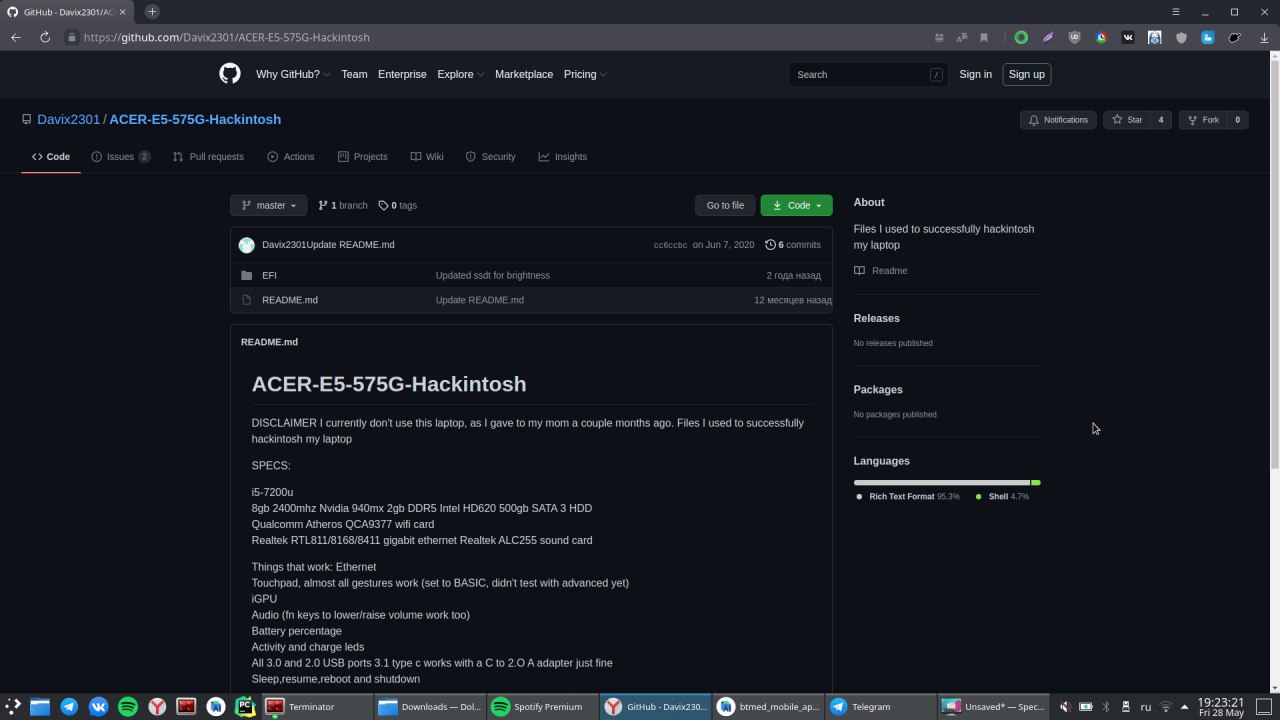Open the Wiki tab
1280x720 pixels.
point(427,157)
